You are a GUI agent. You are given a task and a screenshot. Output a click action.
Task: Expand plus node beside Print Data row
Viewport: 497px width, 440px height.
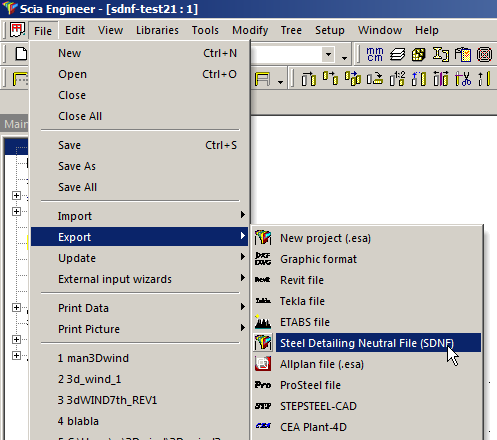pos(16,307)
